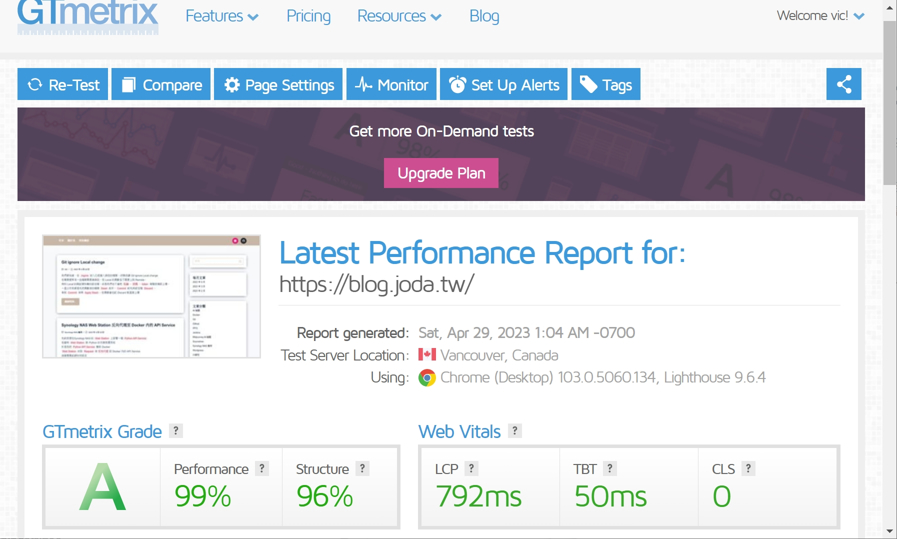Screen dimensions: 897x539
Task: Click the help icon beside Web Vitals
Action: [x=515, y=431]
